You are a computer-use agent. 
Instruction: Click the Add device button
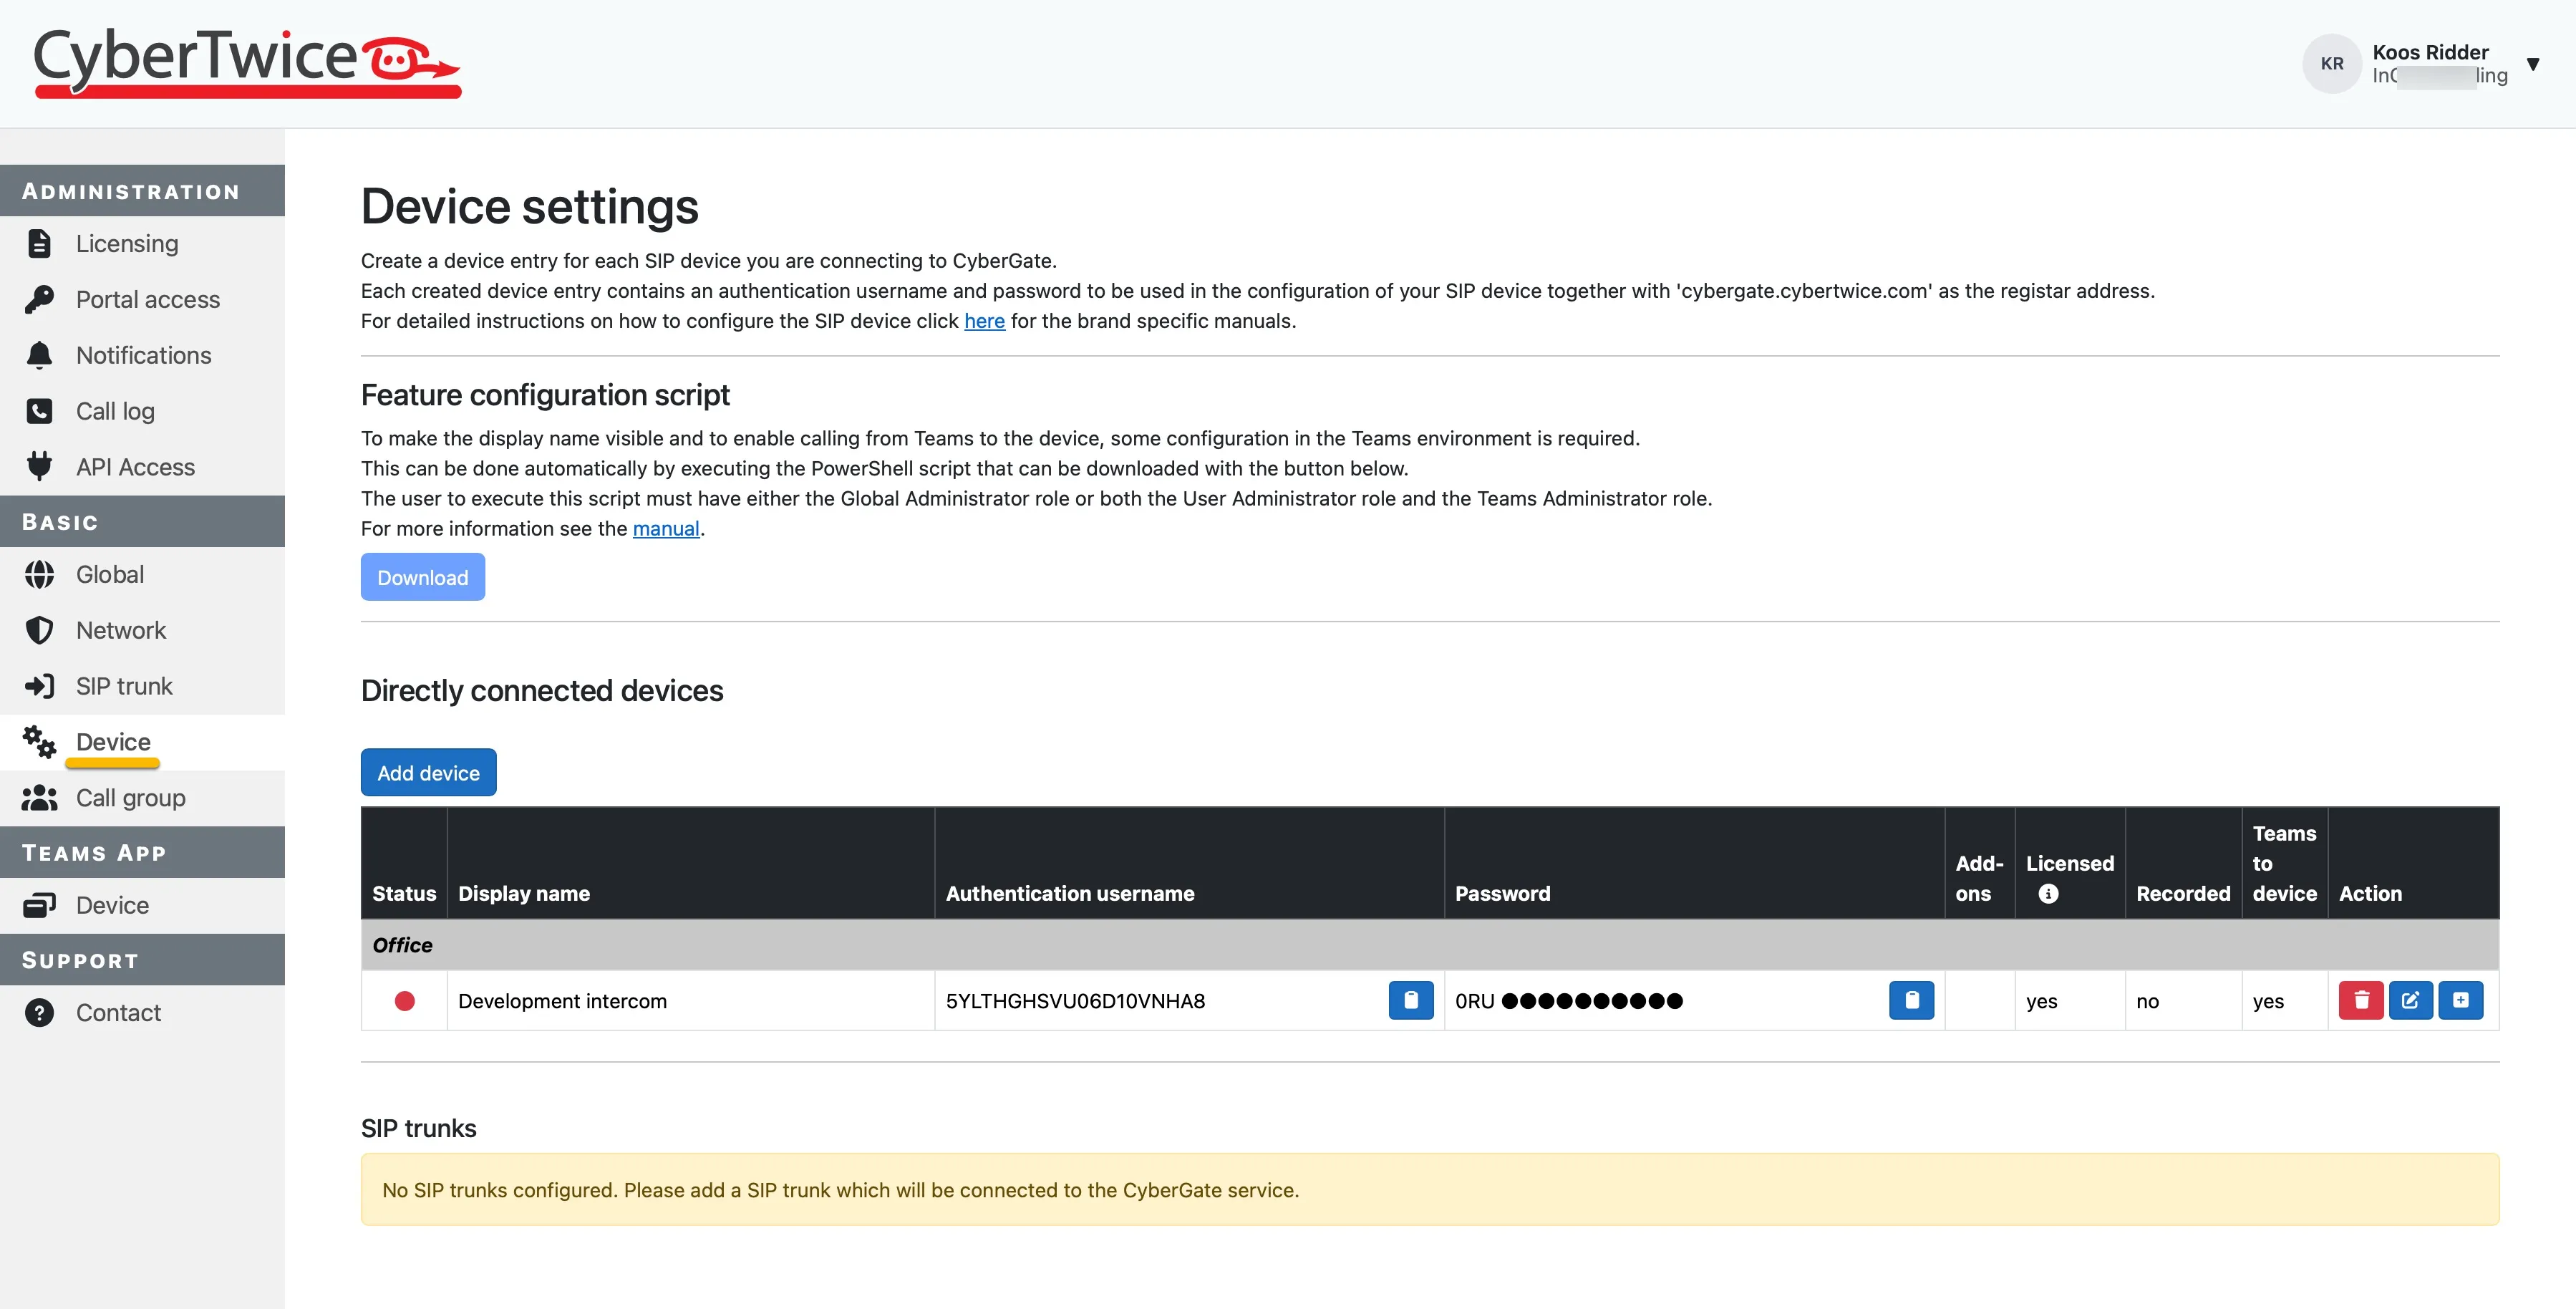pyautogui.click(x=428, y=772)
